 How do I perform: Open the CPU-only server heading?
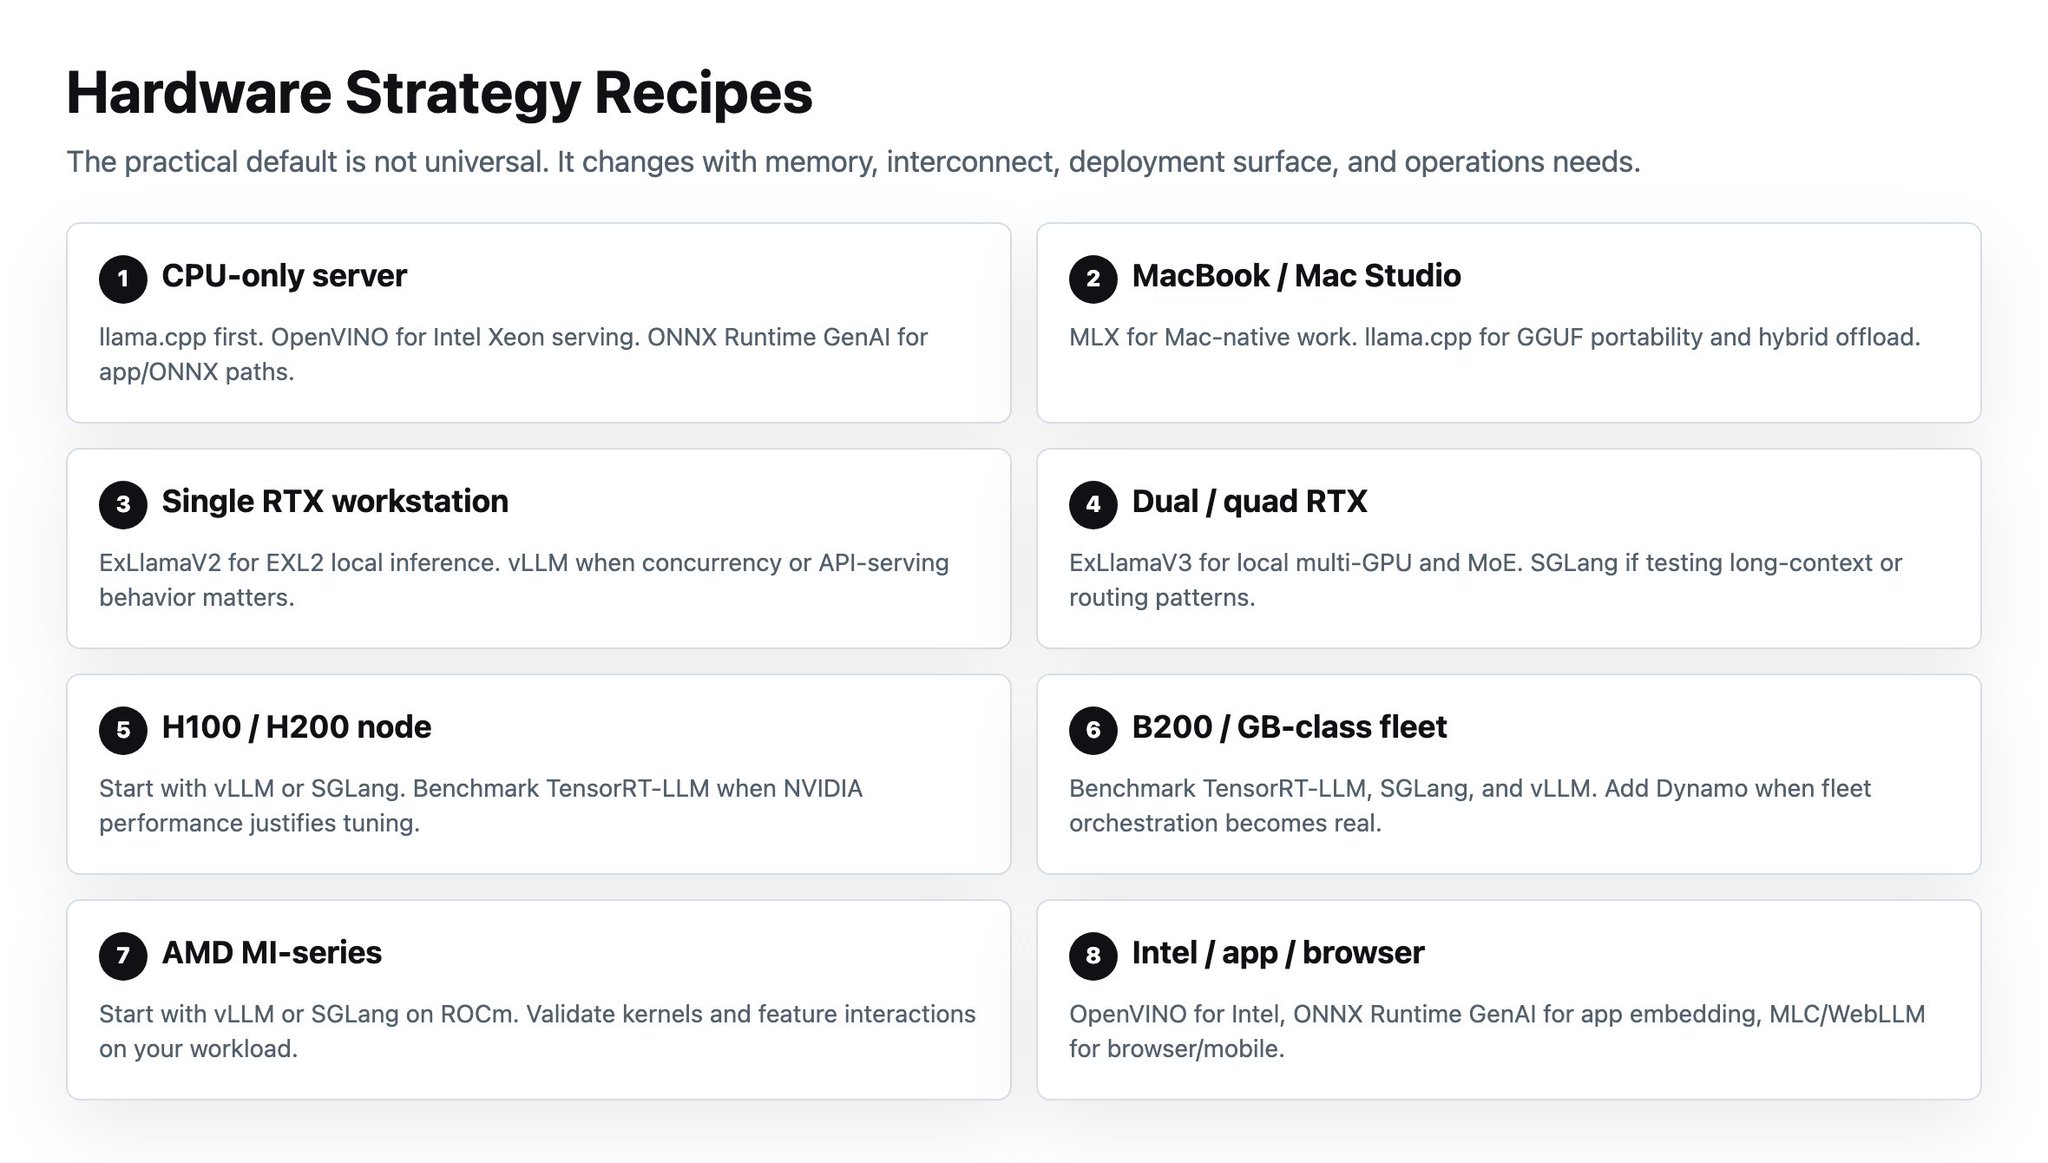tap(284, 276)
